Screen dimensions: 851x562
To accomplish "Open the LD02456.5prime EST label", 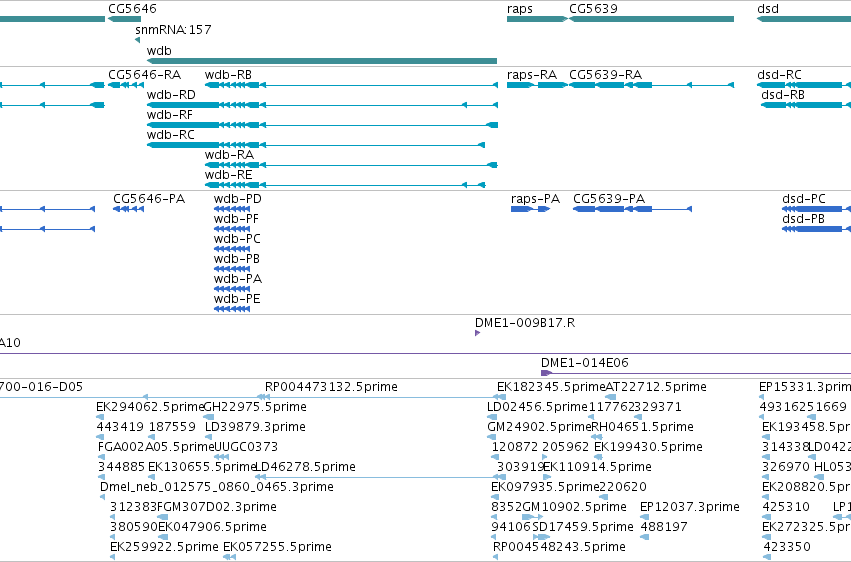I will click(x=537, y=407).
